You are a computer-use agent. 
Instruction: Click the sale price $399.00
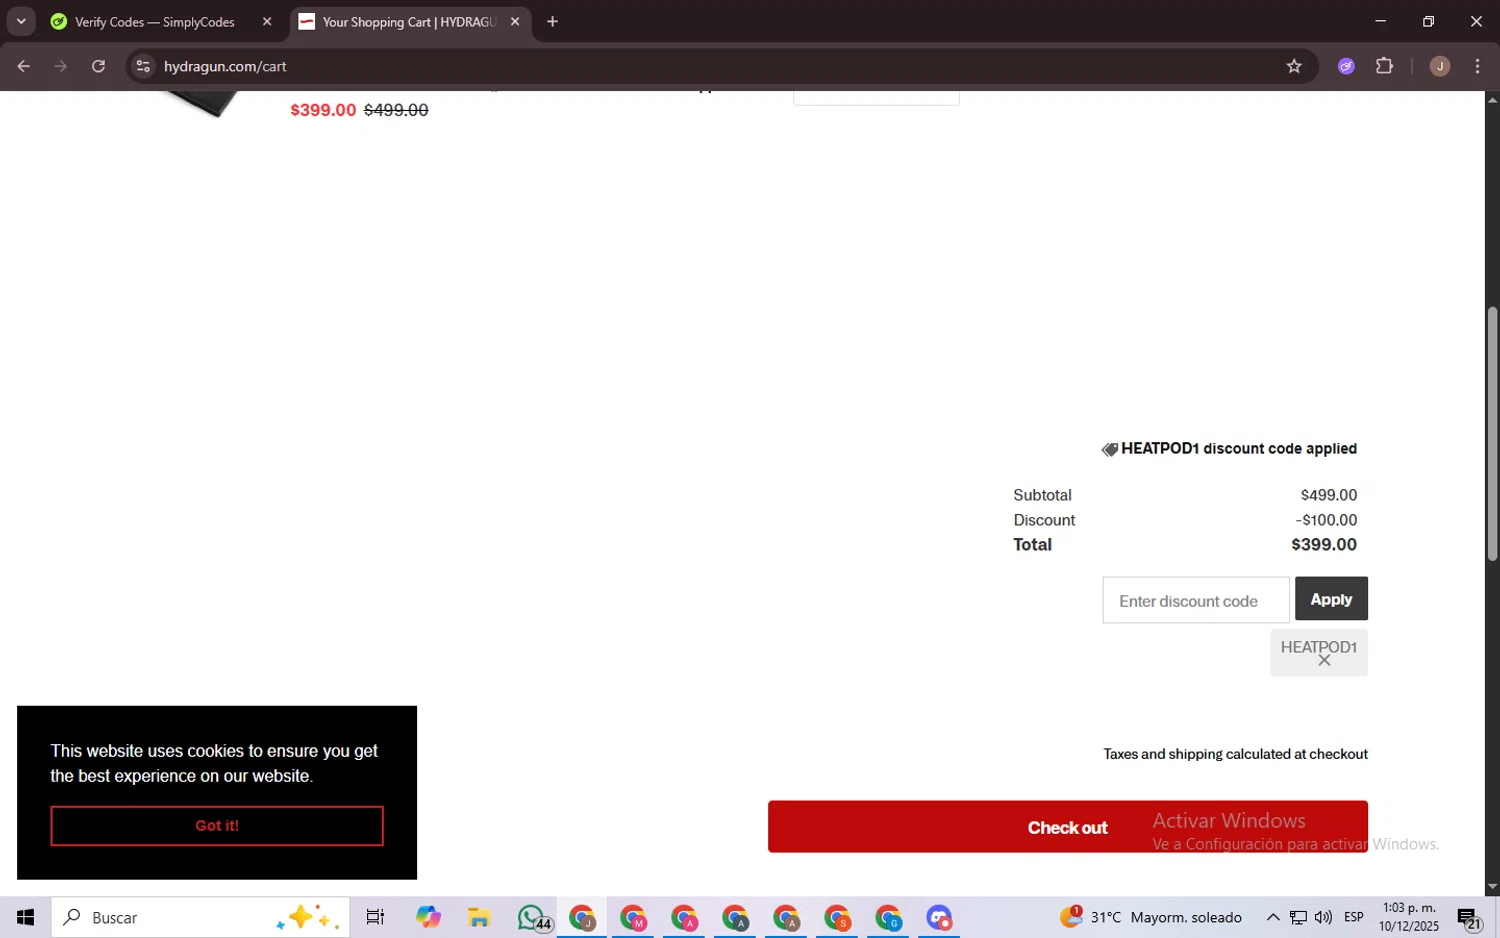323,110
